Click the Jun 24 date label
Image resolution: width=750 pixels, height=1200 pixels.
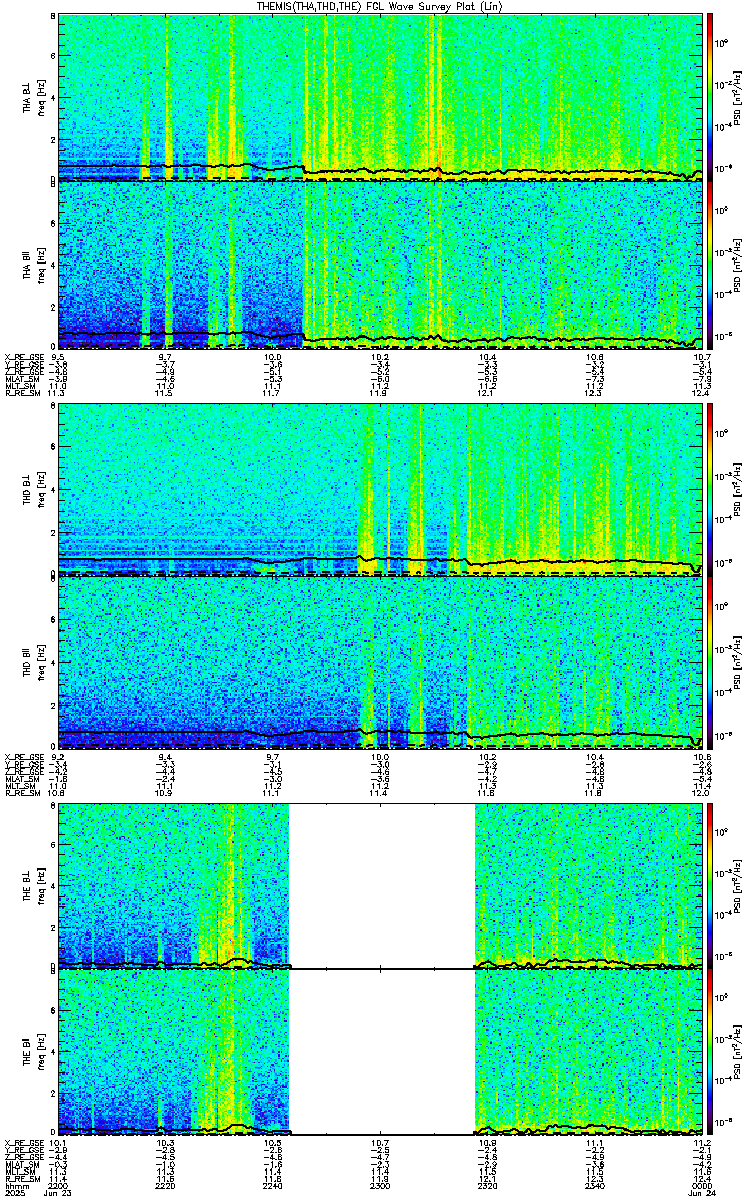[x=703, y=1191]
